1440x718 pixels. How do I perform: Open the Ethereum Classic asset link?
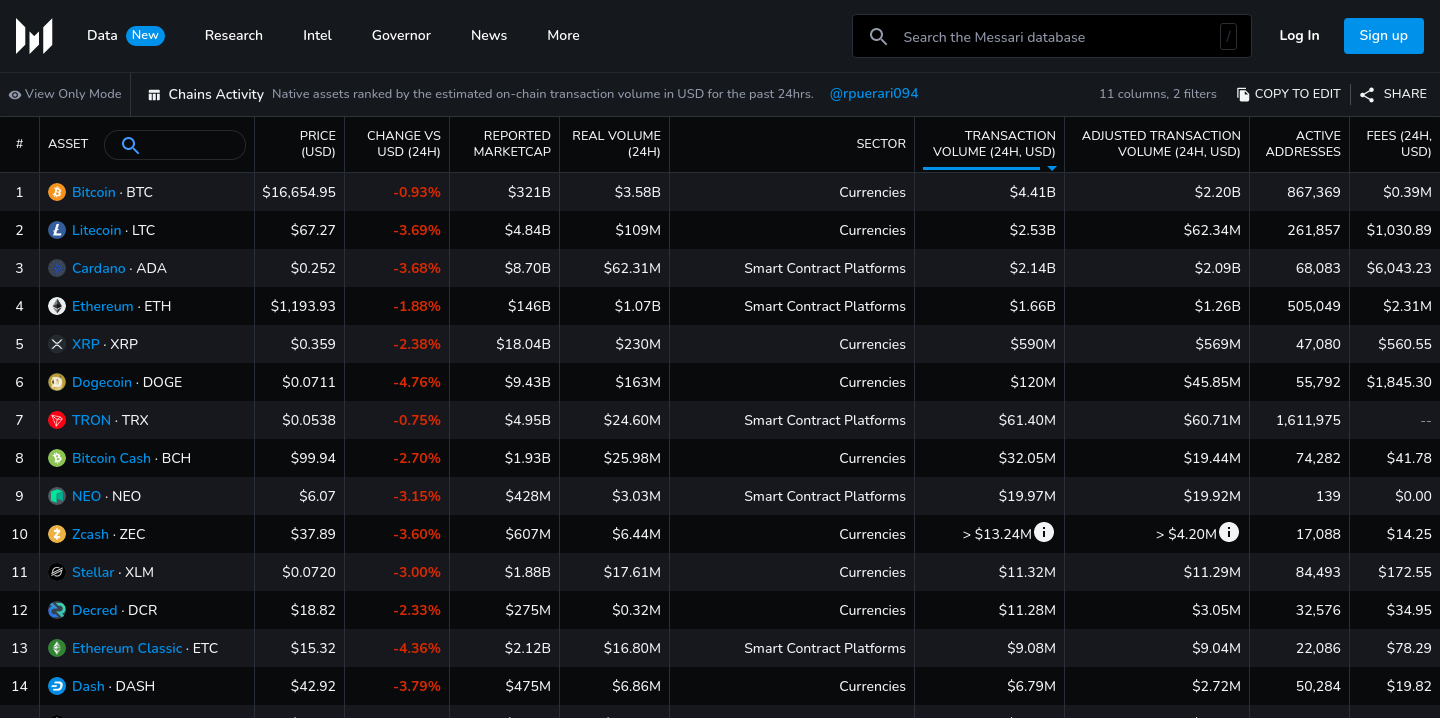point(127,648)
